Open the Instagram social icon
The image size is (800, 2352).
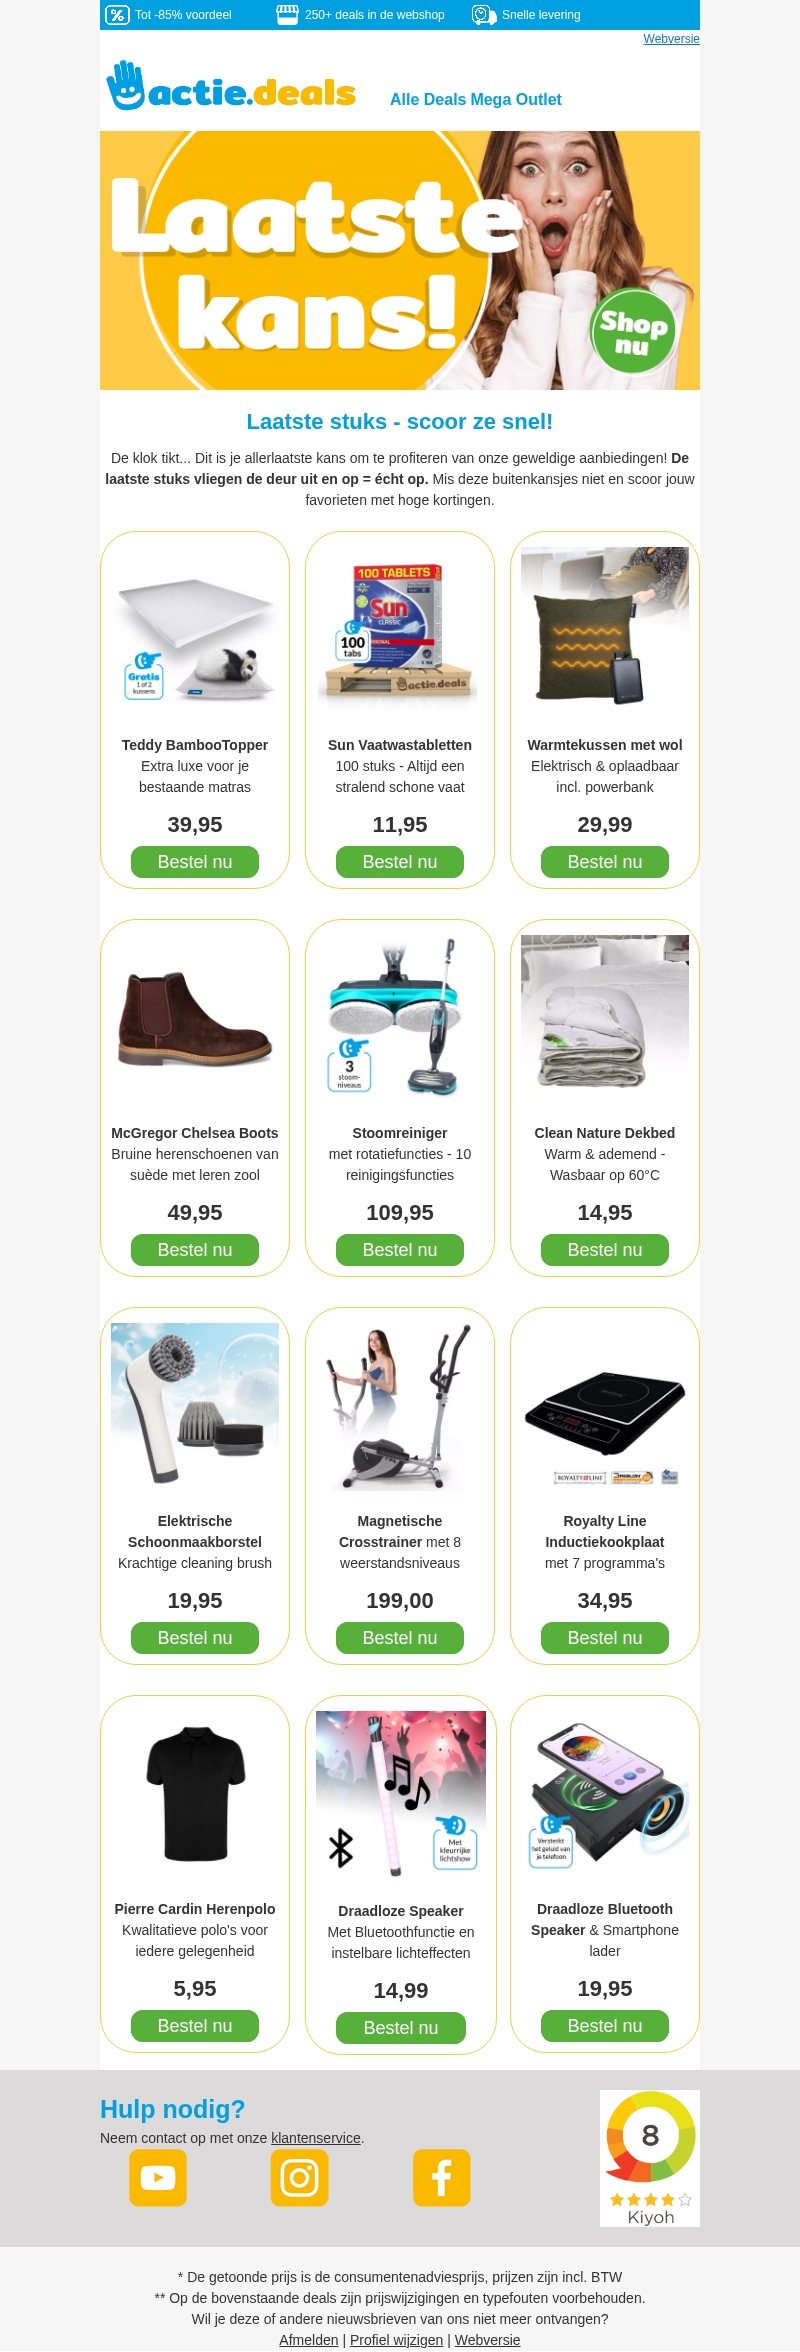coord(299,2177)
